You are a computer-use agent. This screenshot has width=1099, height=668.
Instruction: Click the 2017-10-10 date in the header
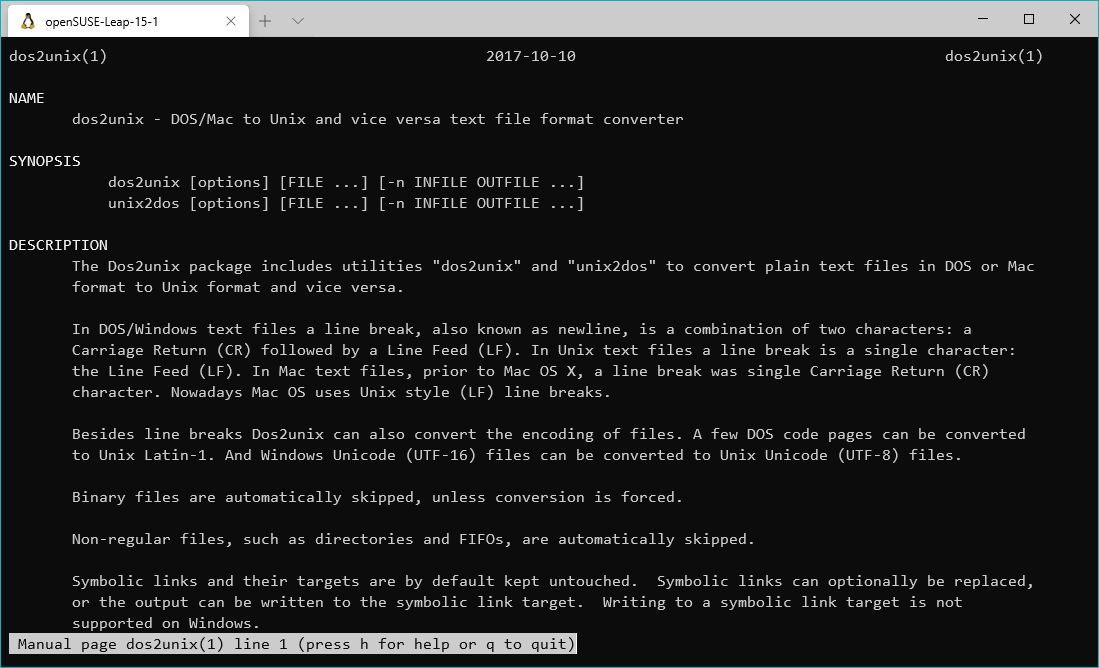[531, 56]
